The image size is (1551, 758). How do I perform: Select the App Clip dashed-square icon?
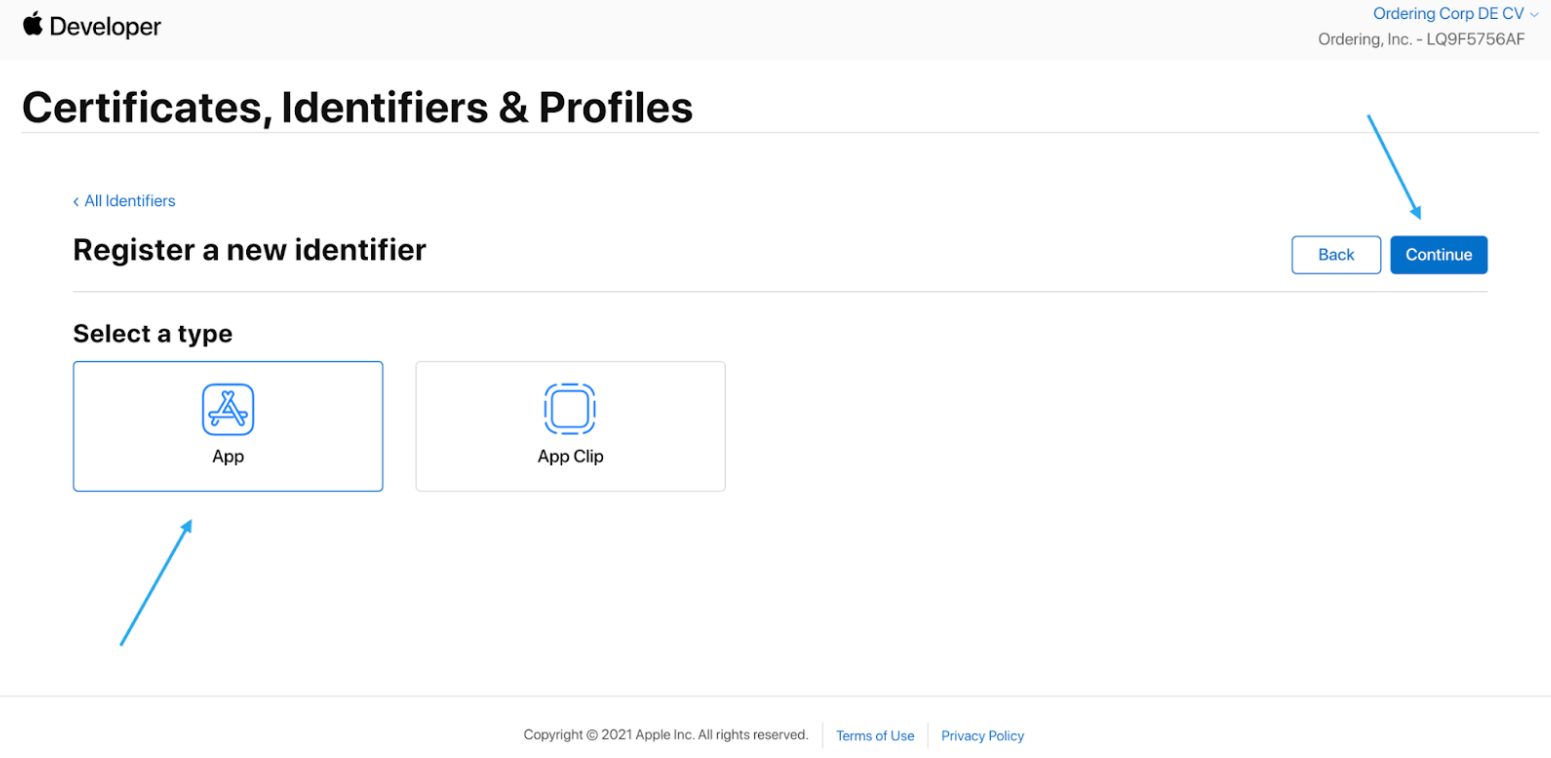pos(570,409)
